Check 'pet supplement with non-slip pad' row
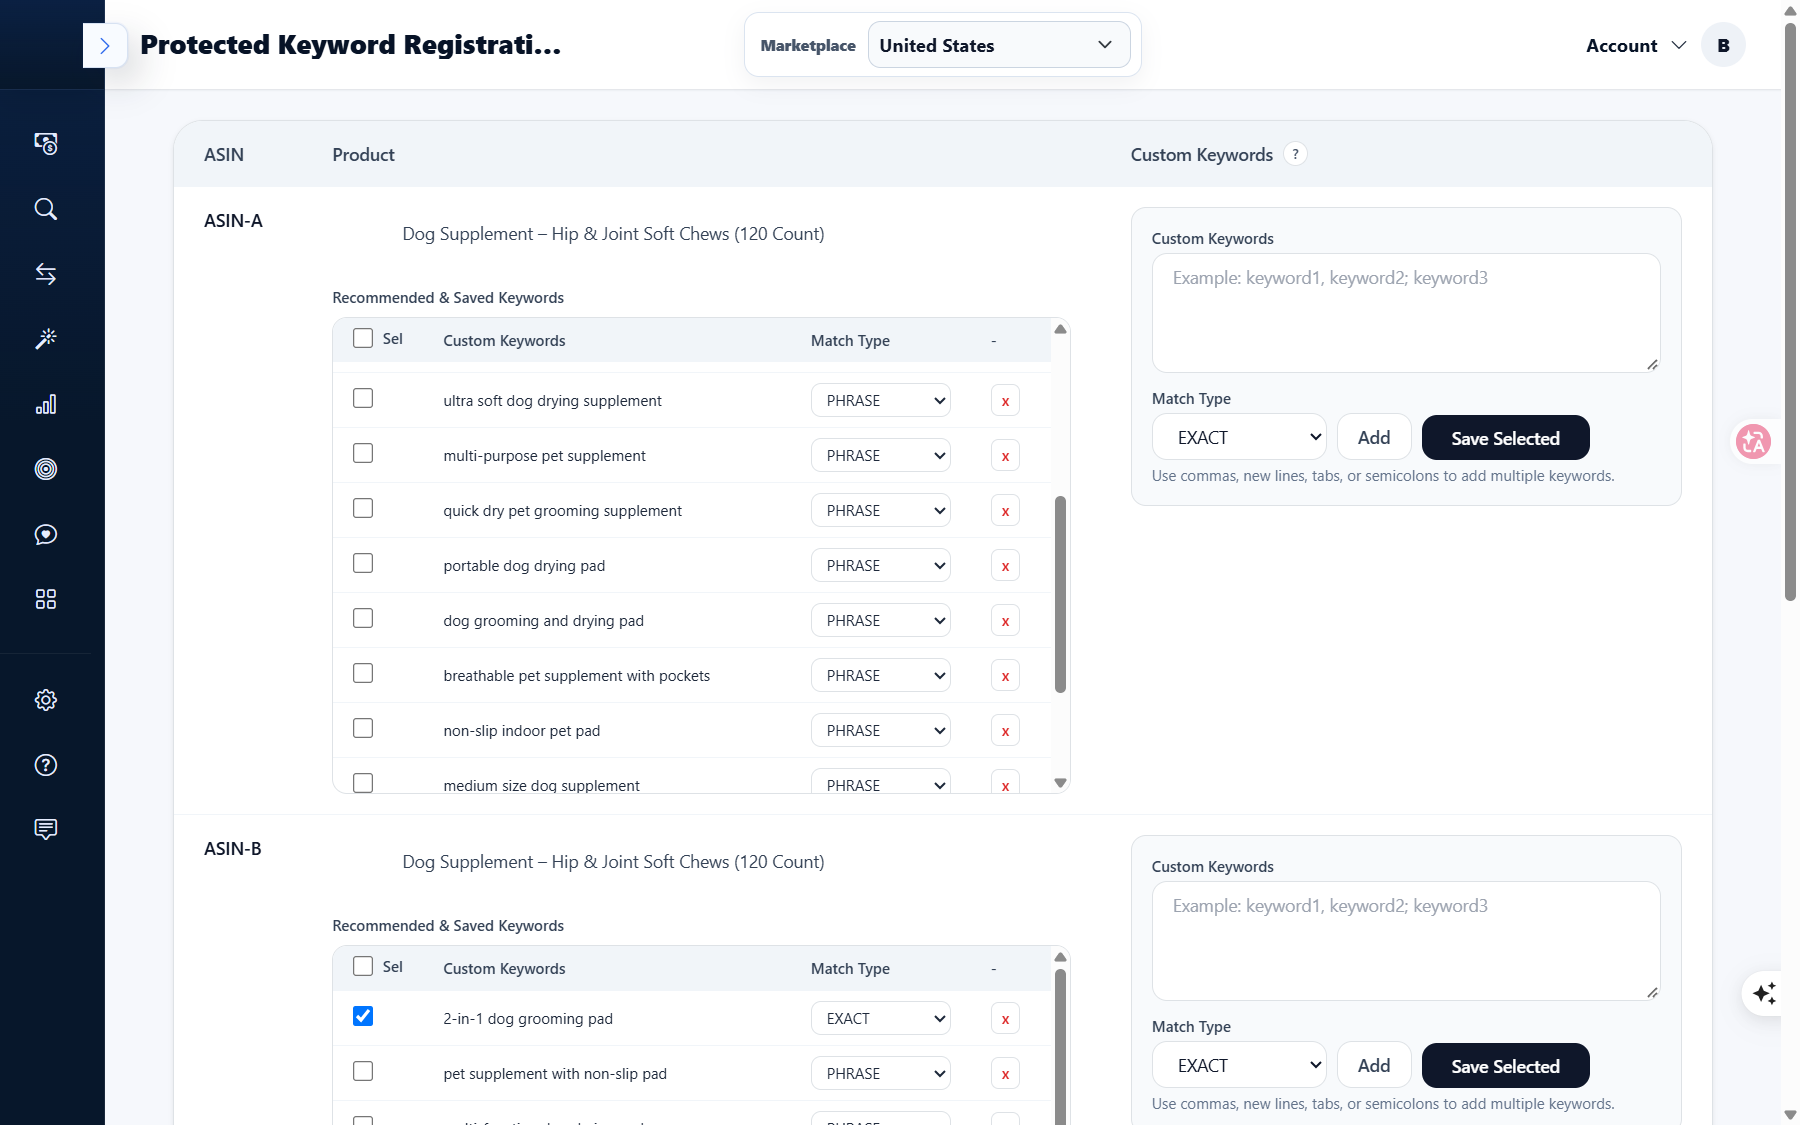Screen dimensions: 1800x1125 pos(363,1072)
